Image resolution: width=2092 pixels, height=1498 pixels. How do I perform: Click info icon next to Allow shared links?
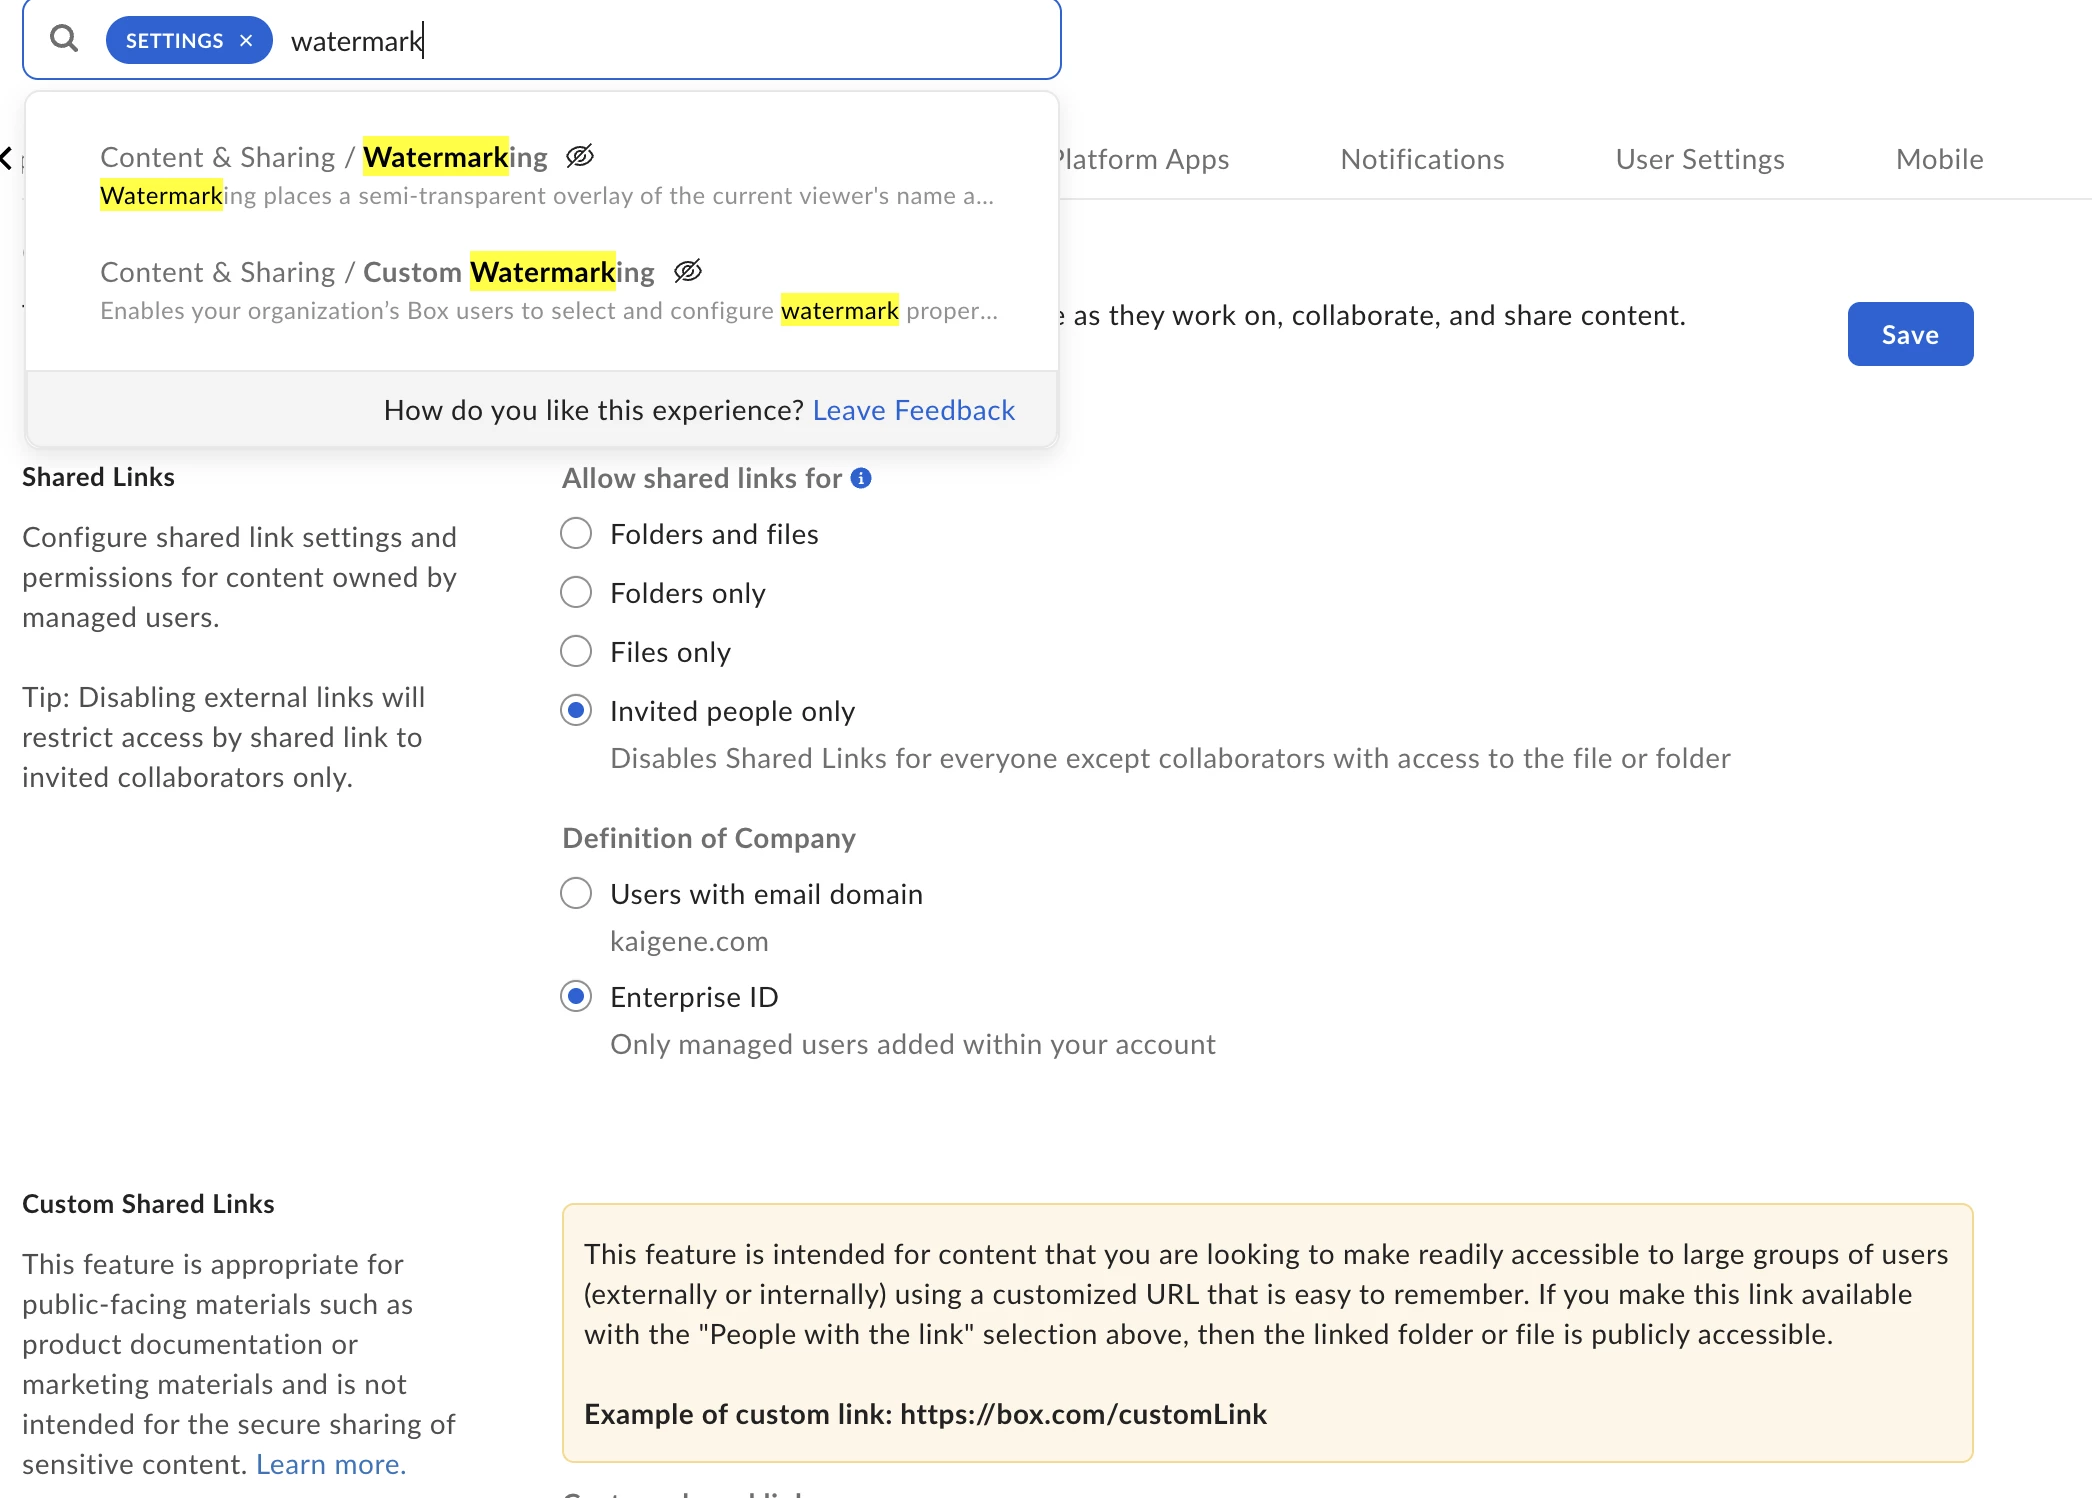[x=861, y=478]
